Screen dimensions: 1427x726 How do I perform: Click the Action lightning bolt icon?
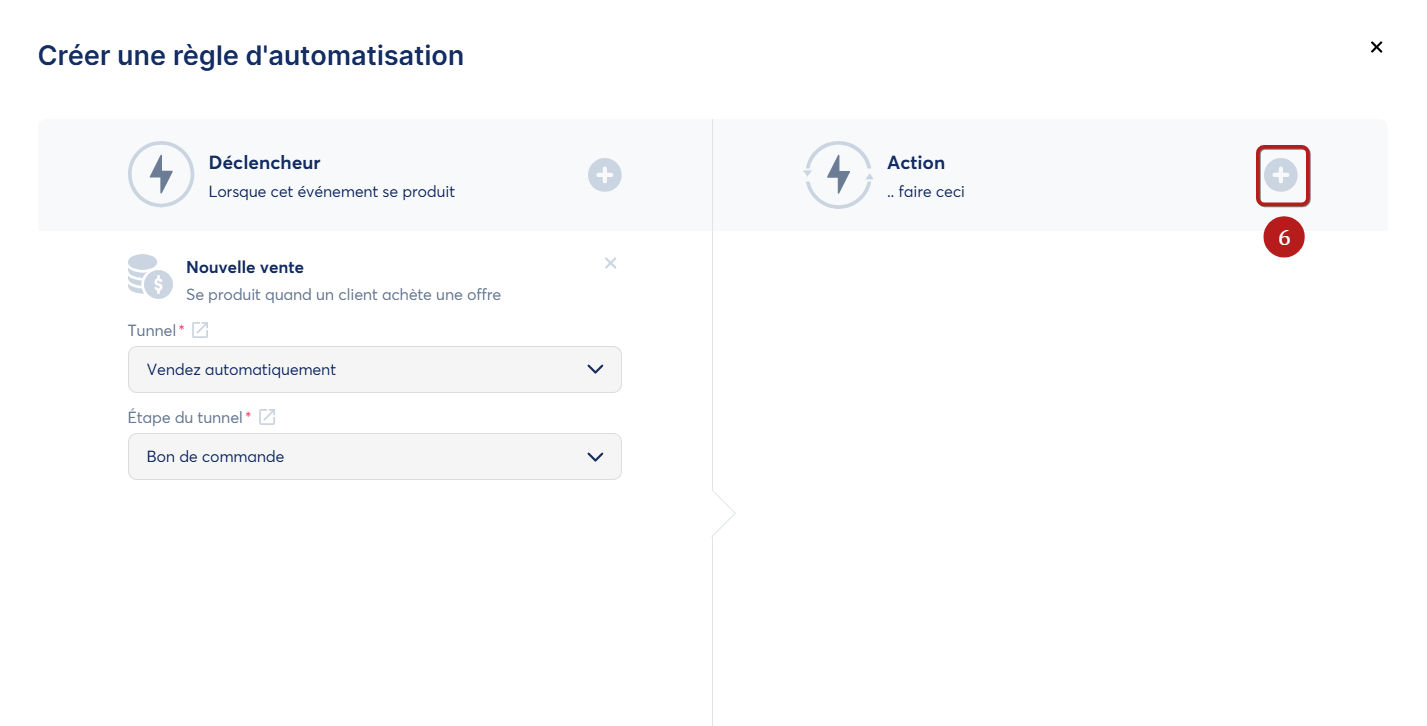[839, 175]
